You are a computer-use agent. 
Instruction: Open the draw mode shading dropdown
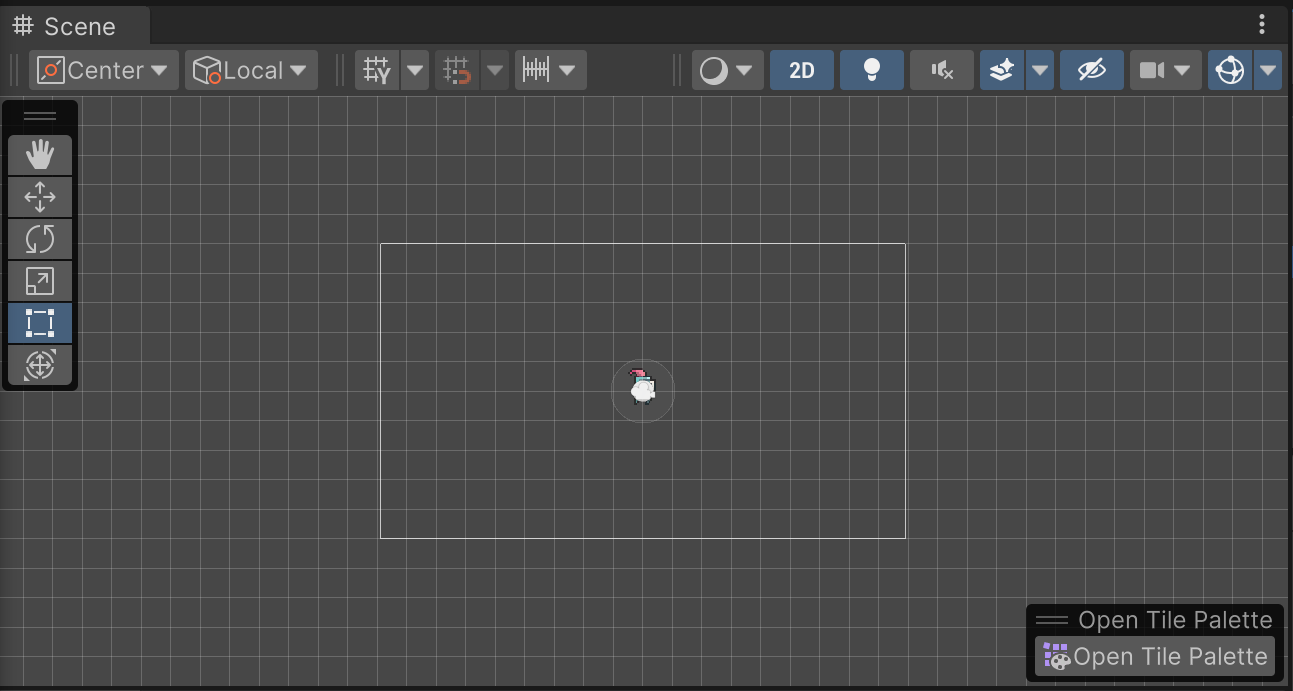tap(727, 70)
